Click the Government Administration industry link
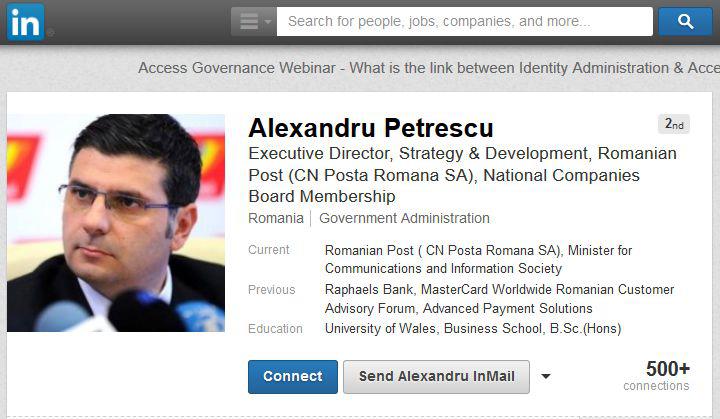 [x=404, y=218]
